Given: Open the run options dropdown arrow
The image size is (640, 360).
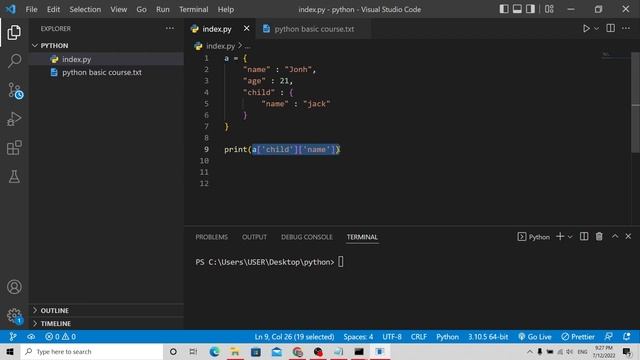Looking at the screenshot, I should tap(596, 29).
